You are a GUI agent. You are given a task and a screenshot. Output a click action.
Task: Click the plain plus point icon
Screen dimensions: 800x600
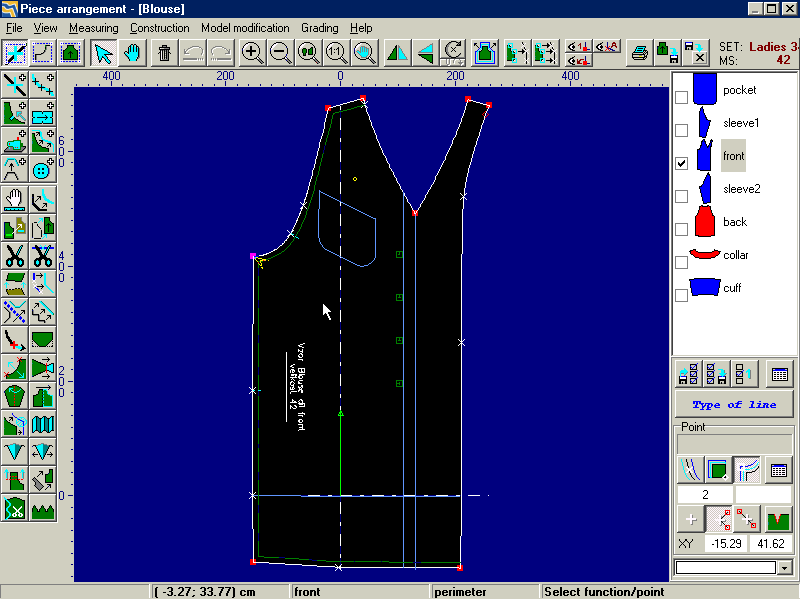(691, 520)
